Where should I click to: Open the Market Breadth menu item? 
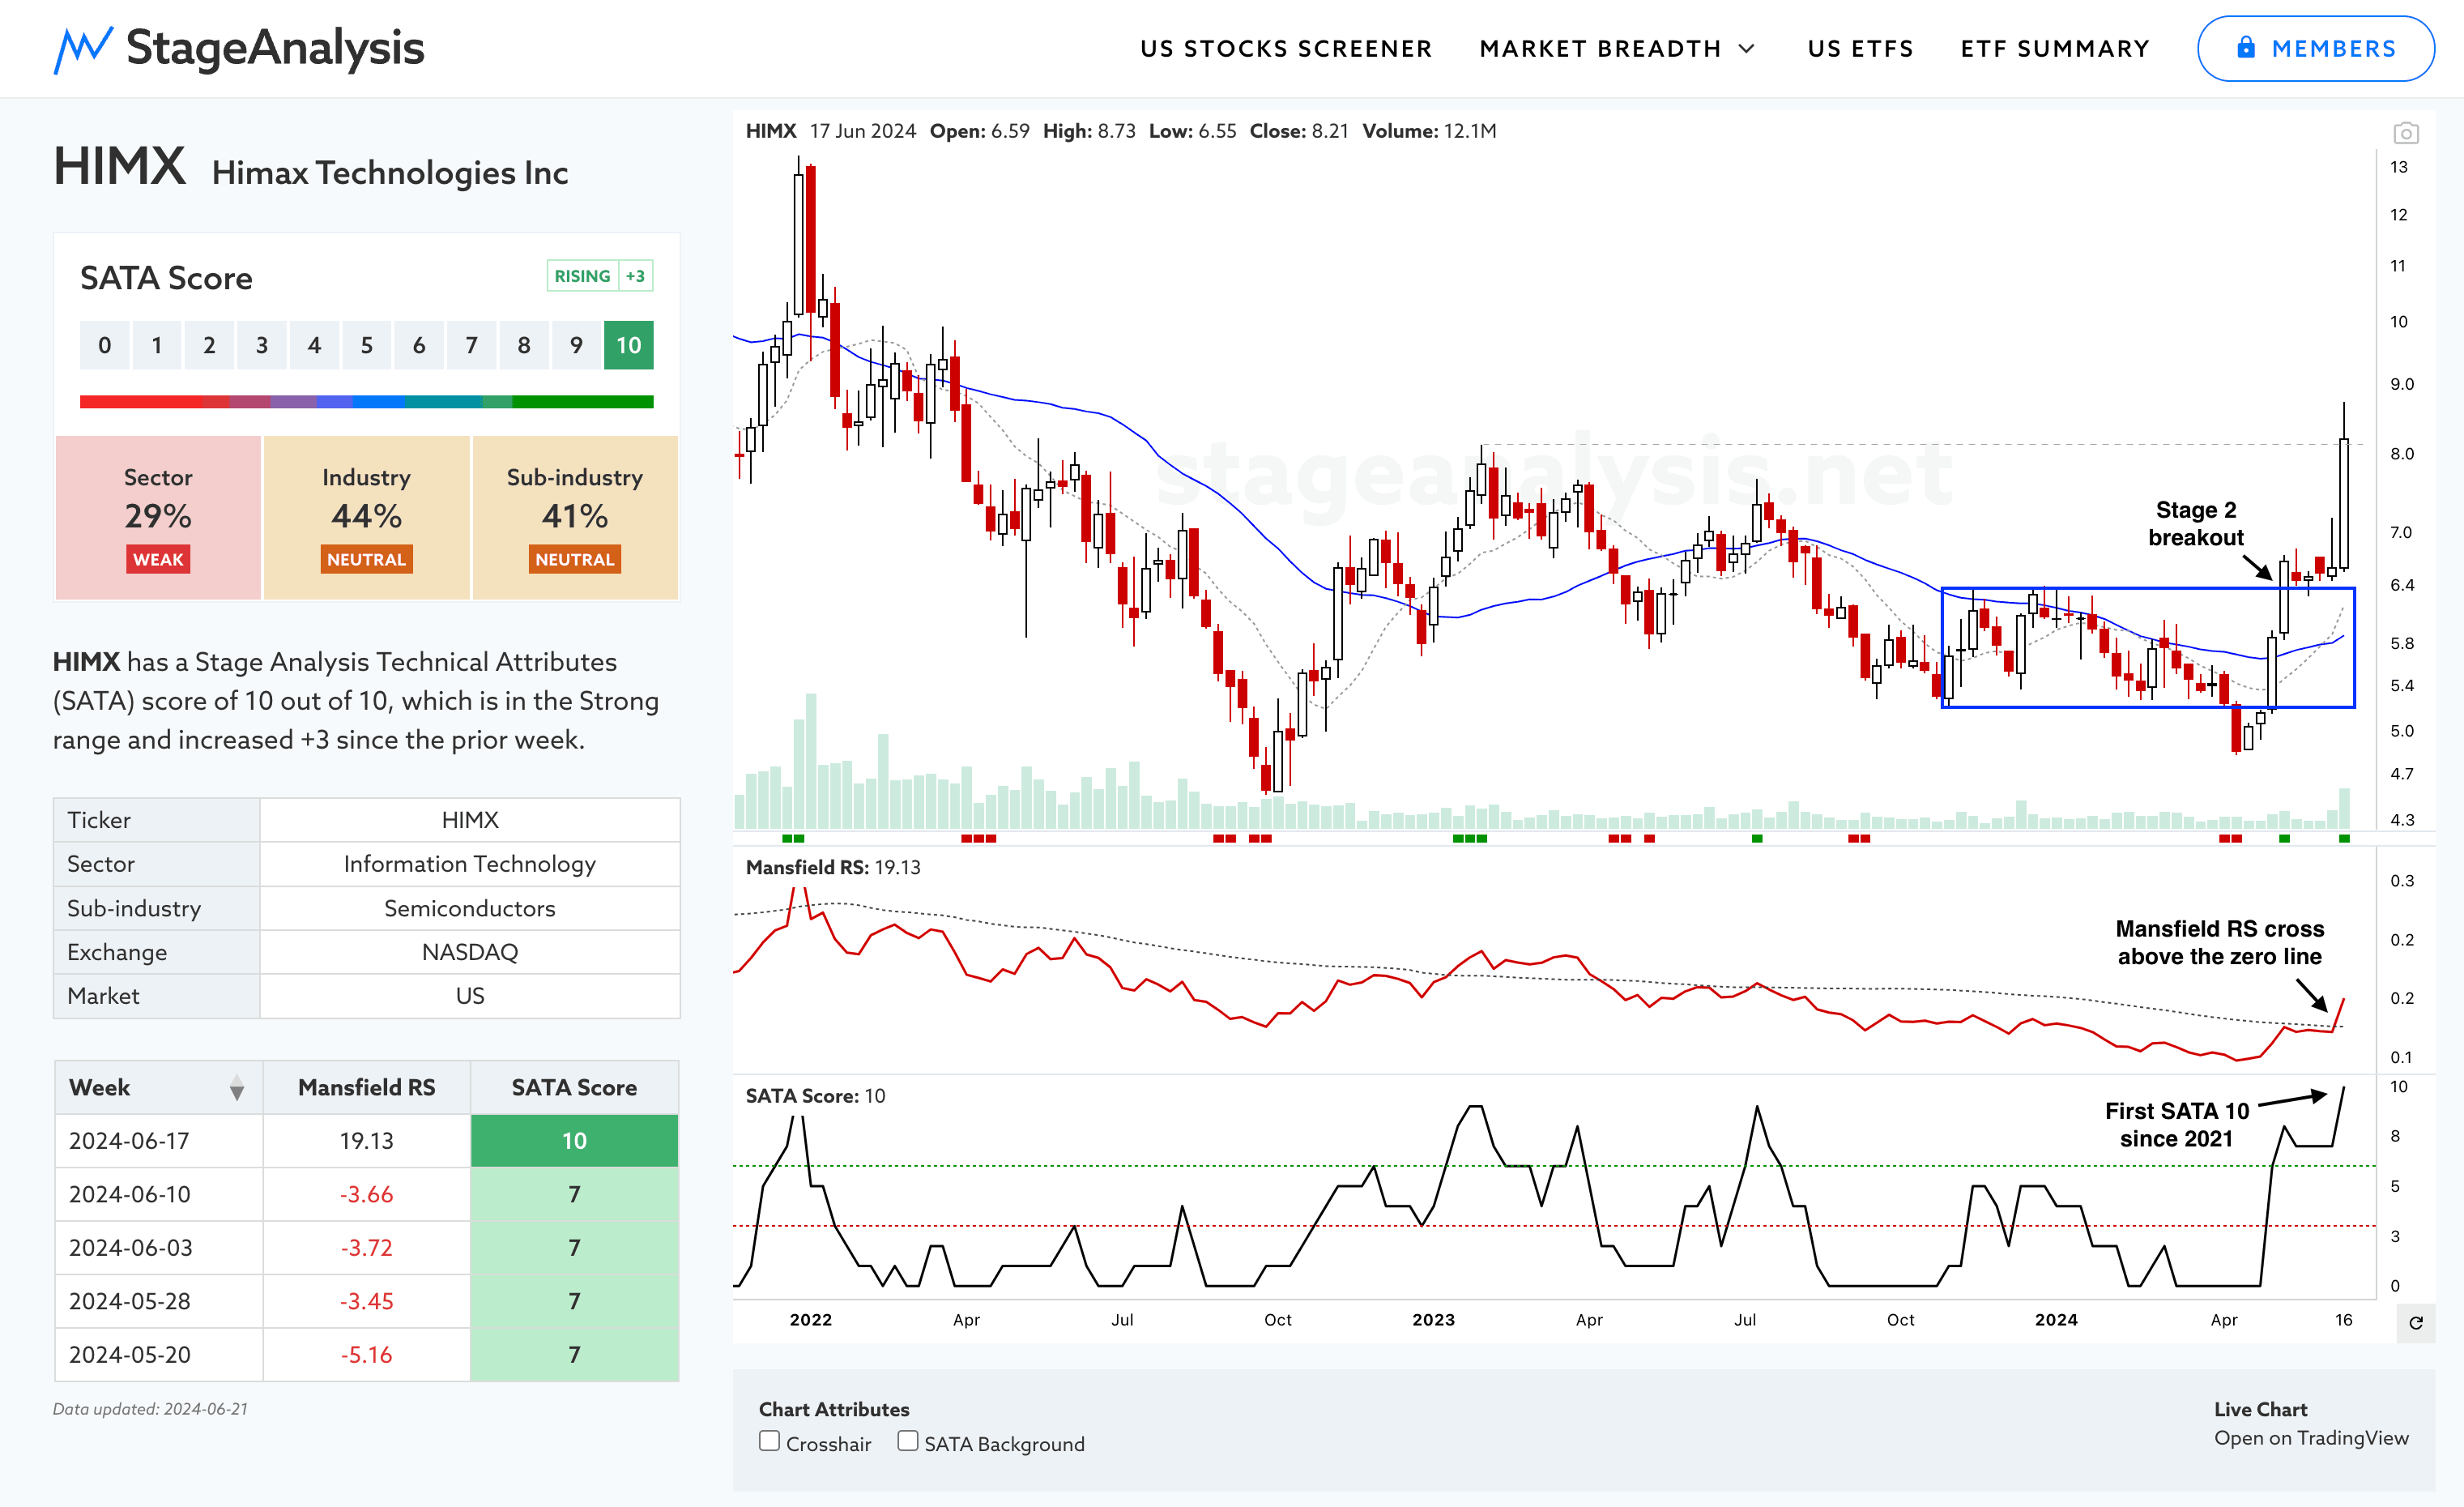(x=1600, y=49)
